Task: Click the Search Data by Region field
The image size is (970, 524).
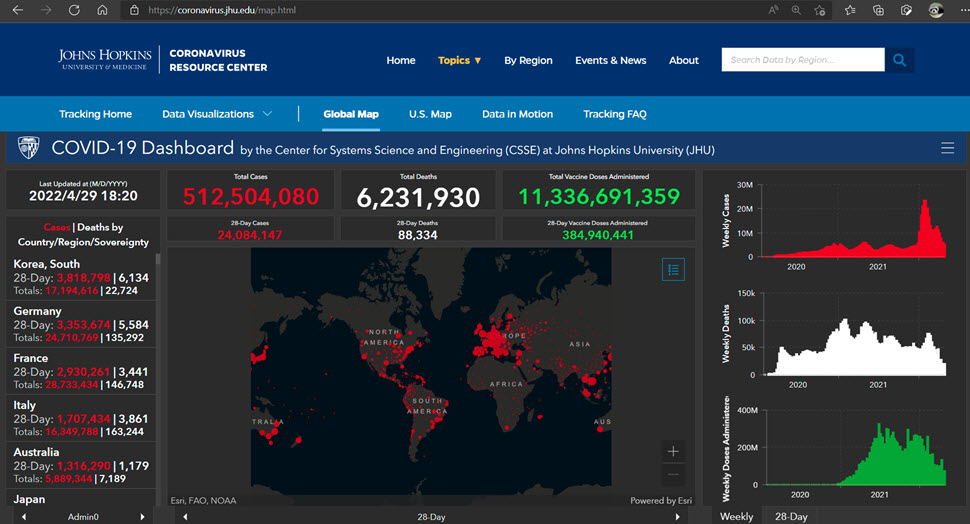Action: pyautogui.click(x=803, y=60)
